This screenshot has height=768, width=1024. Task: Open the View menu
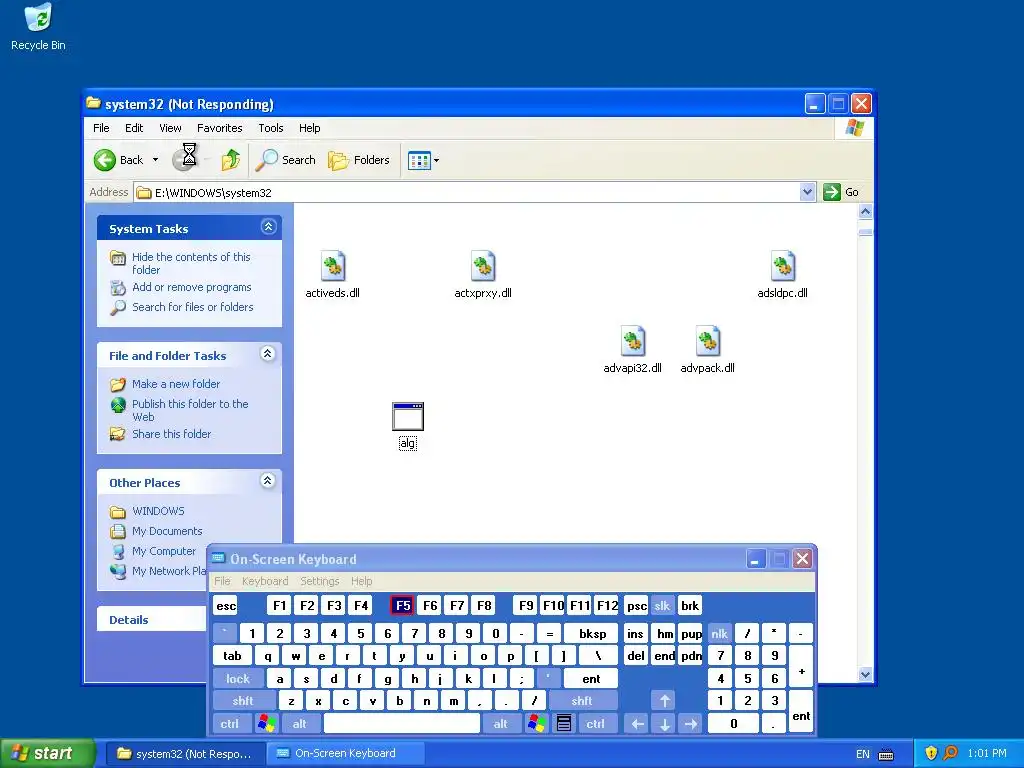tap(170, 128)
